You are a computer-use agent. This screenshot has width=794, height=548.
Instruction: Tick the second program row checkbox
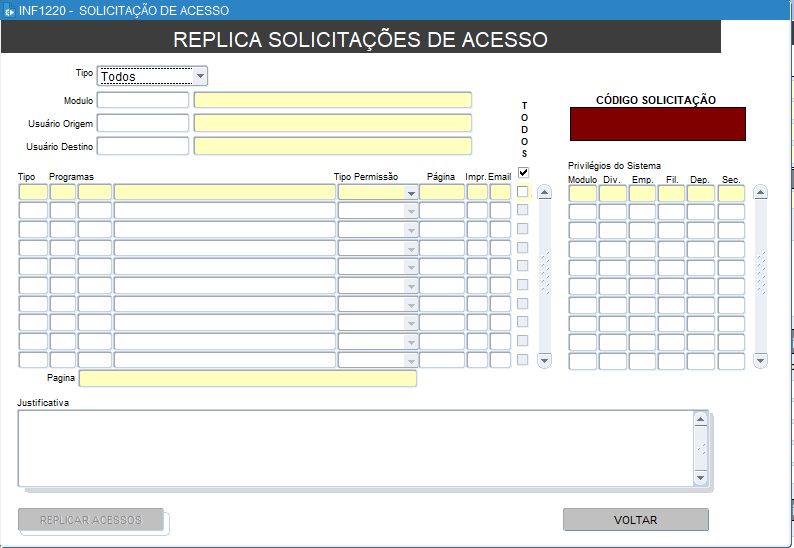tap(523, 210)
